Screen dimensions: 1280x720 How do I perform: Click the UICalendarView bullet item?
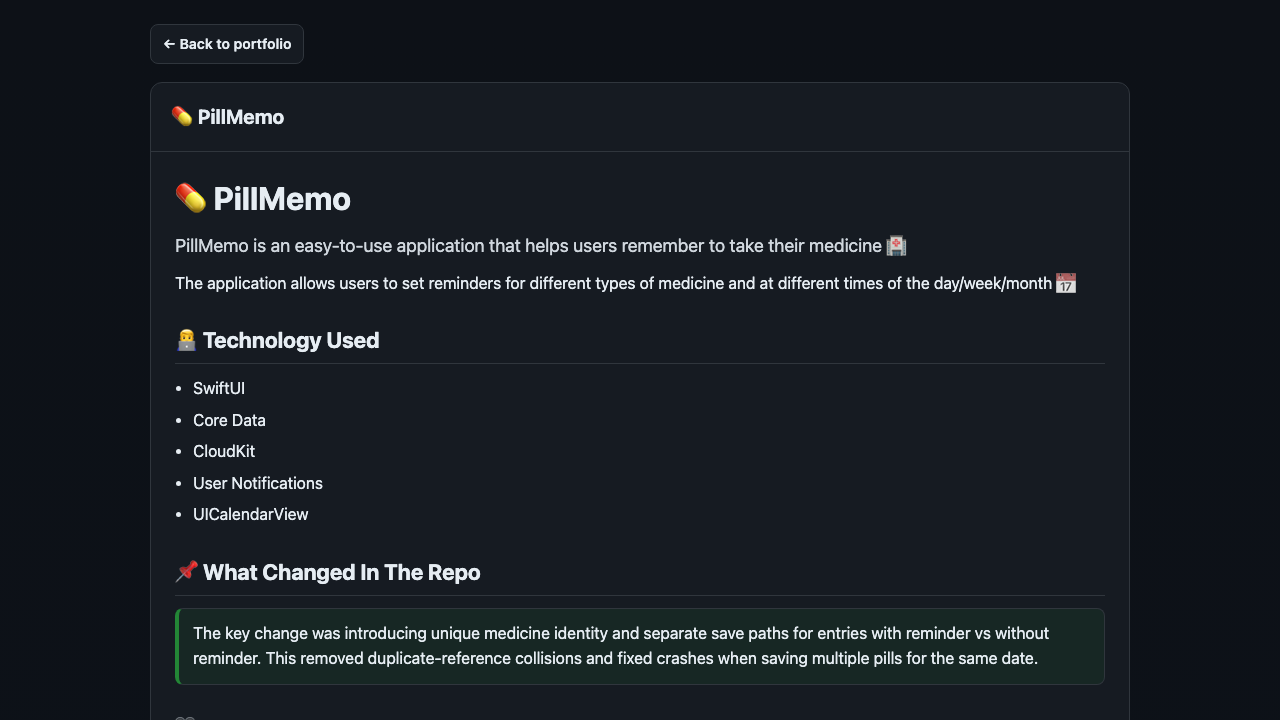[250, 514]
